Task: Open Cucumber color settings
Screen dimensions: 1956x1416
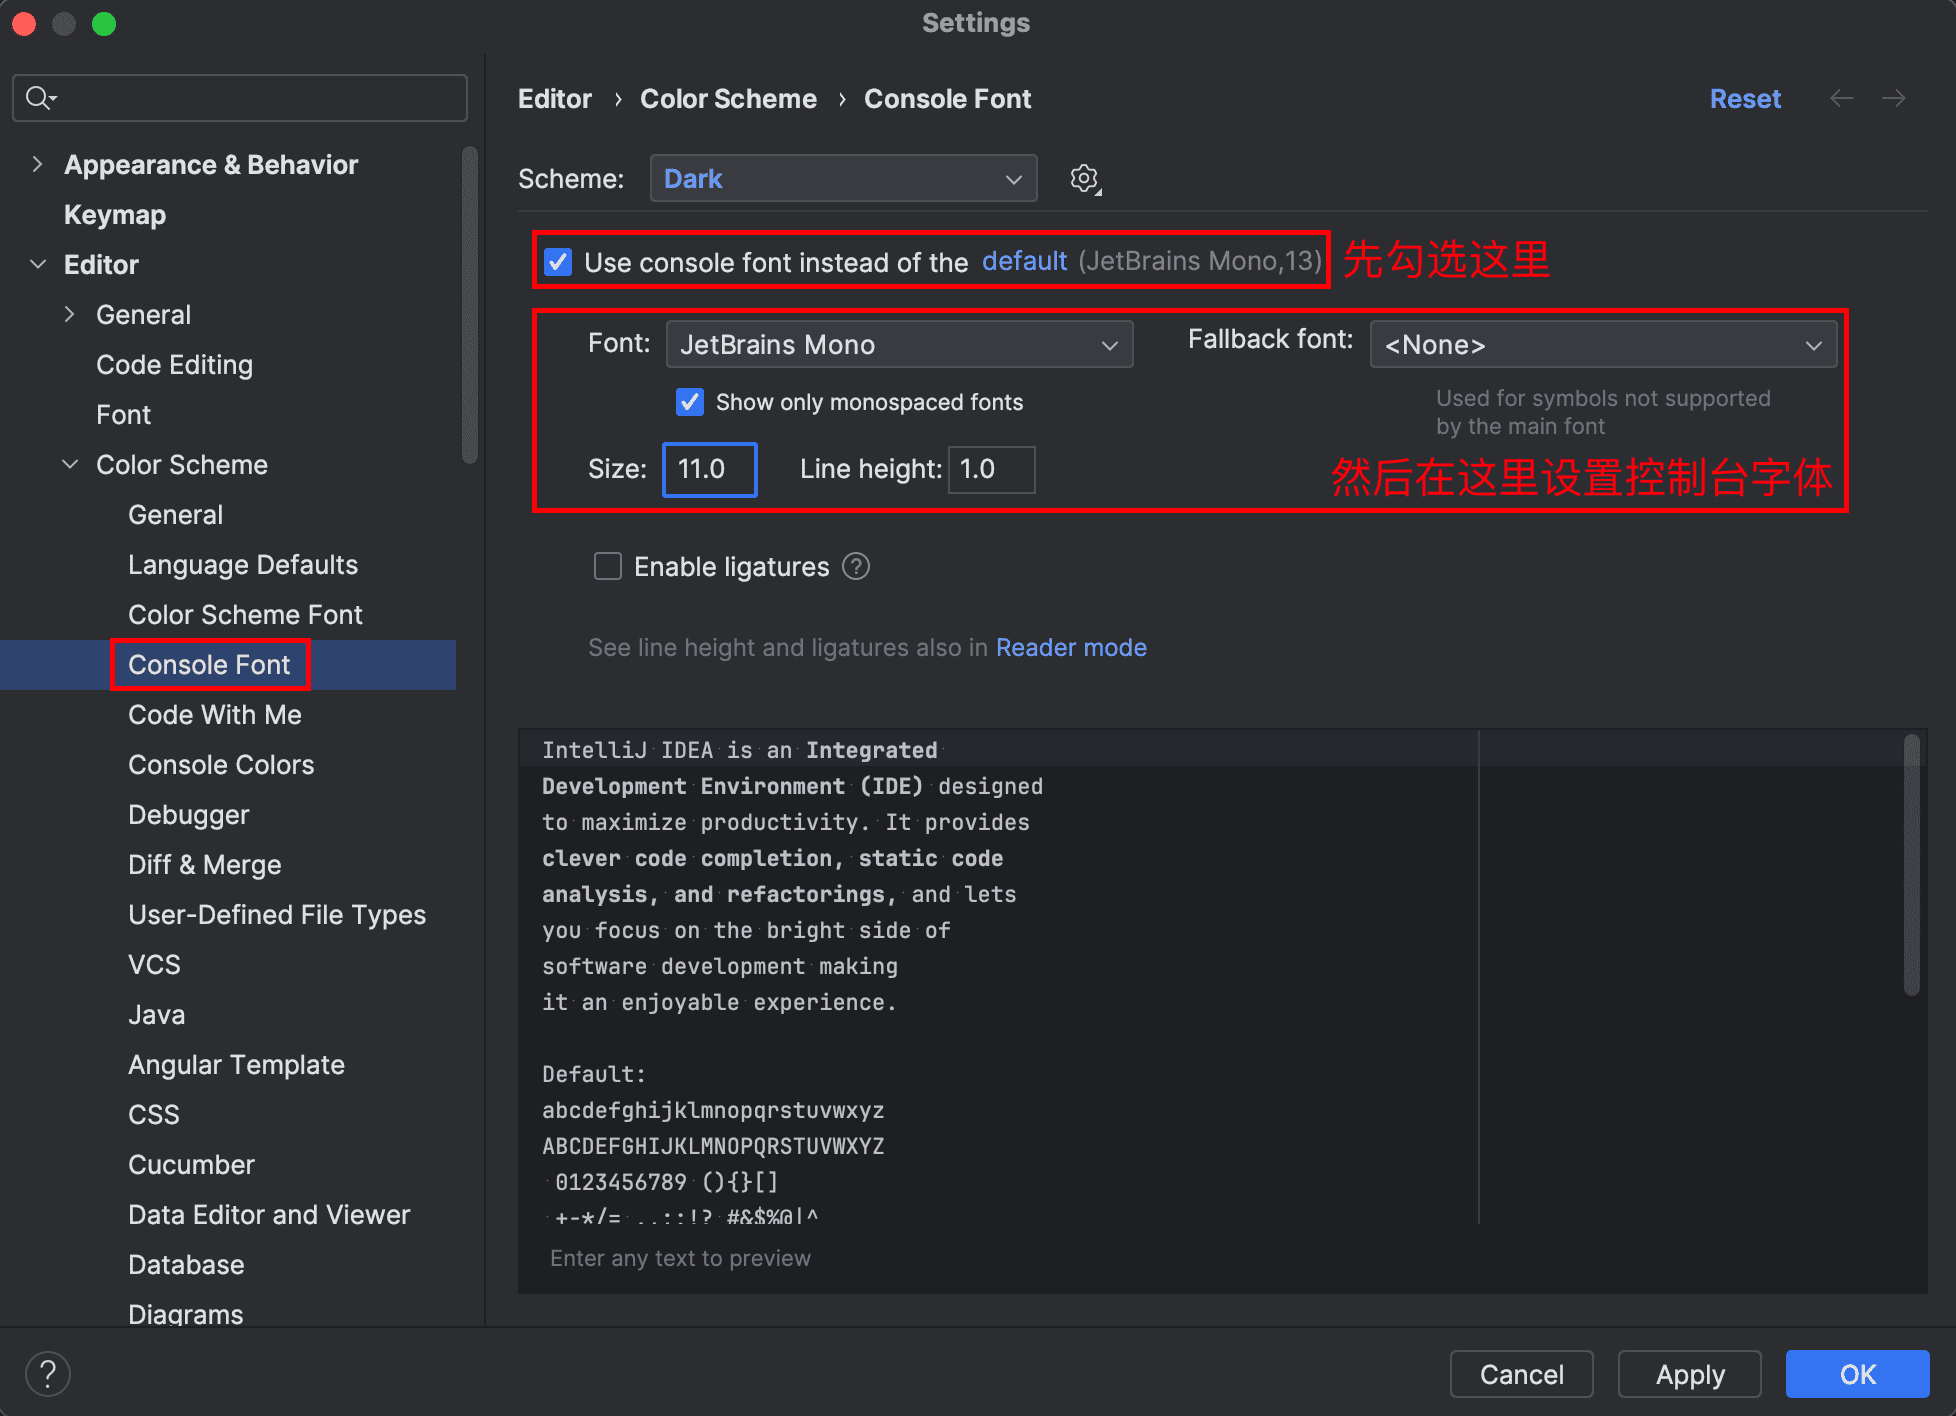Action: point(191,1165)
